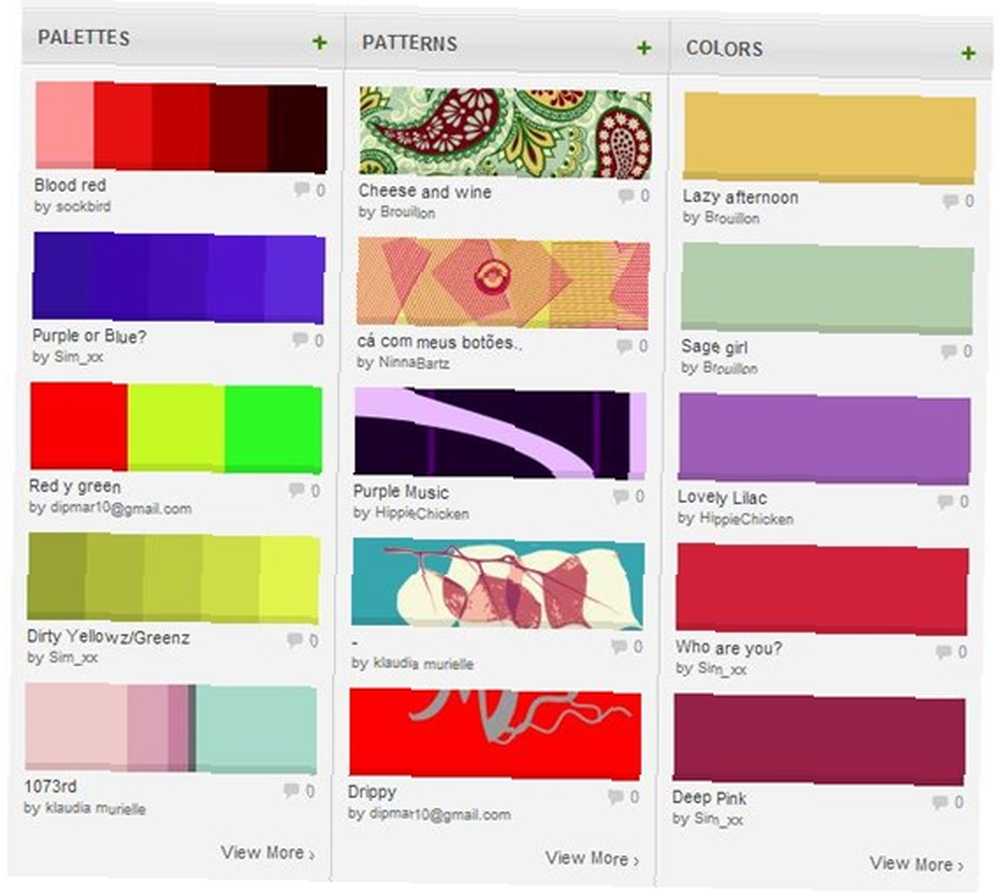Open comments bubble for Lazy afternoon color

click(950, 201)
